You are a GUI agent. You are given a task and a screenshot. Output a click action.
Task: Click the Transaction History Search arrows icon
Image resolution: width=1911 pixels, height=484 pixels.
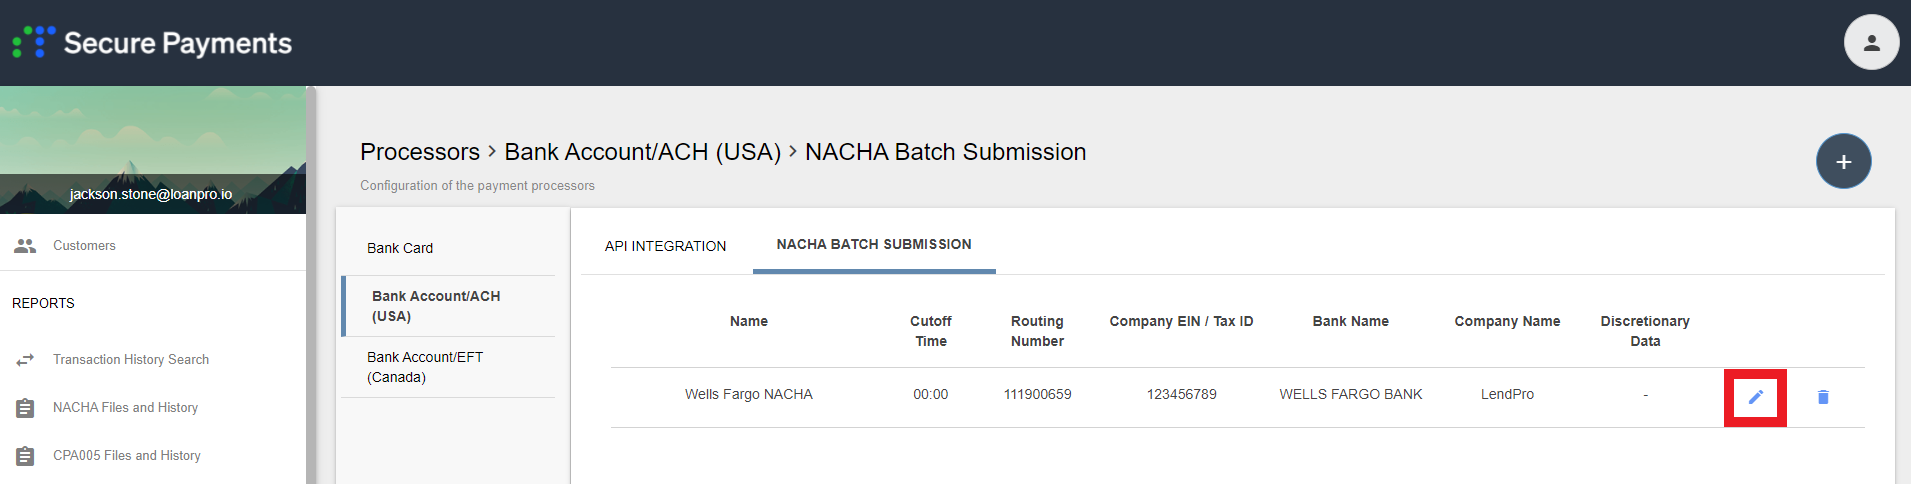pyautogui.click(x=25, y=360)
